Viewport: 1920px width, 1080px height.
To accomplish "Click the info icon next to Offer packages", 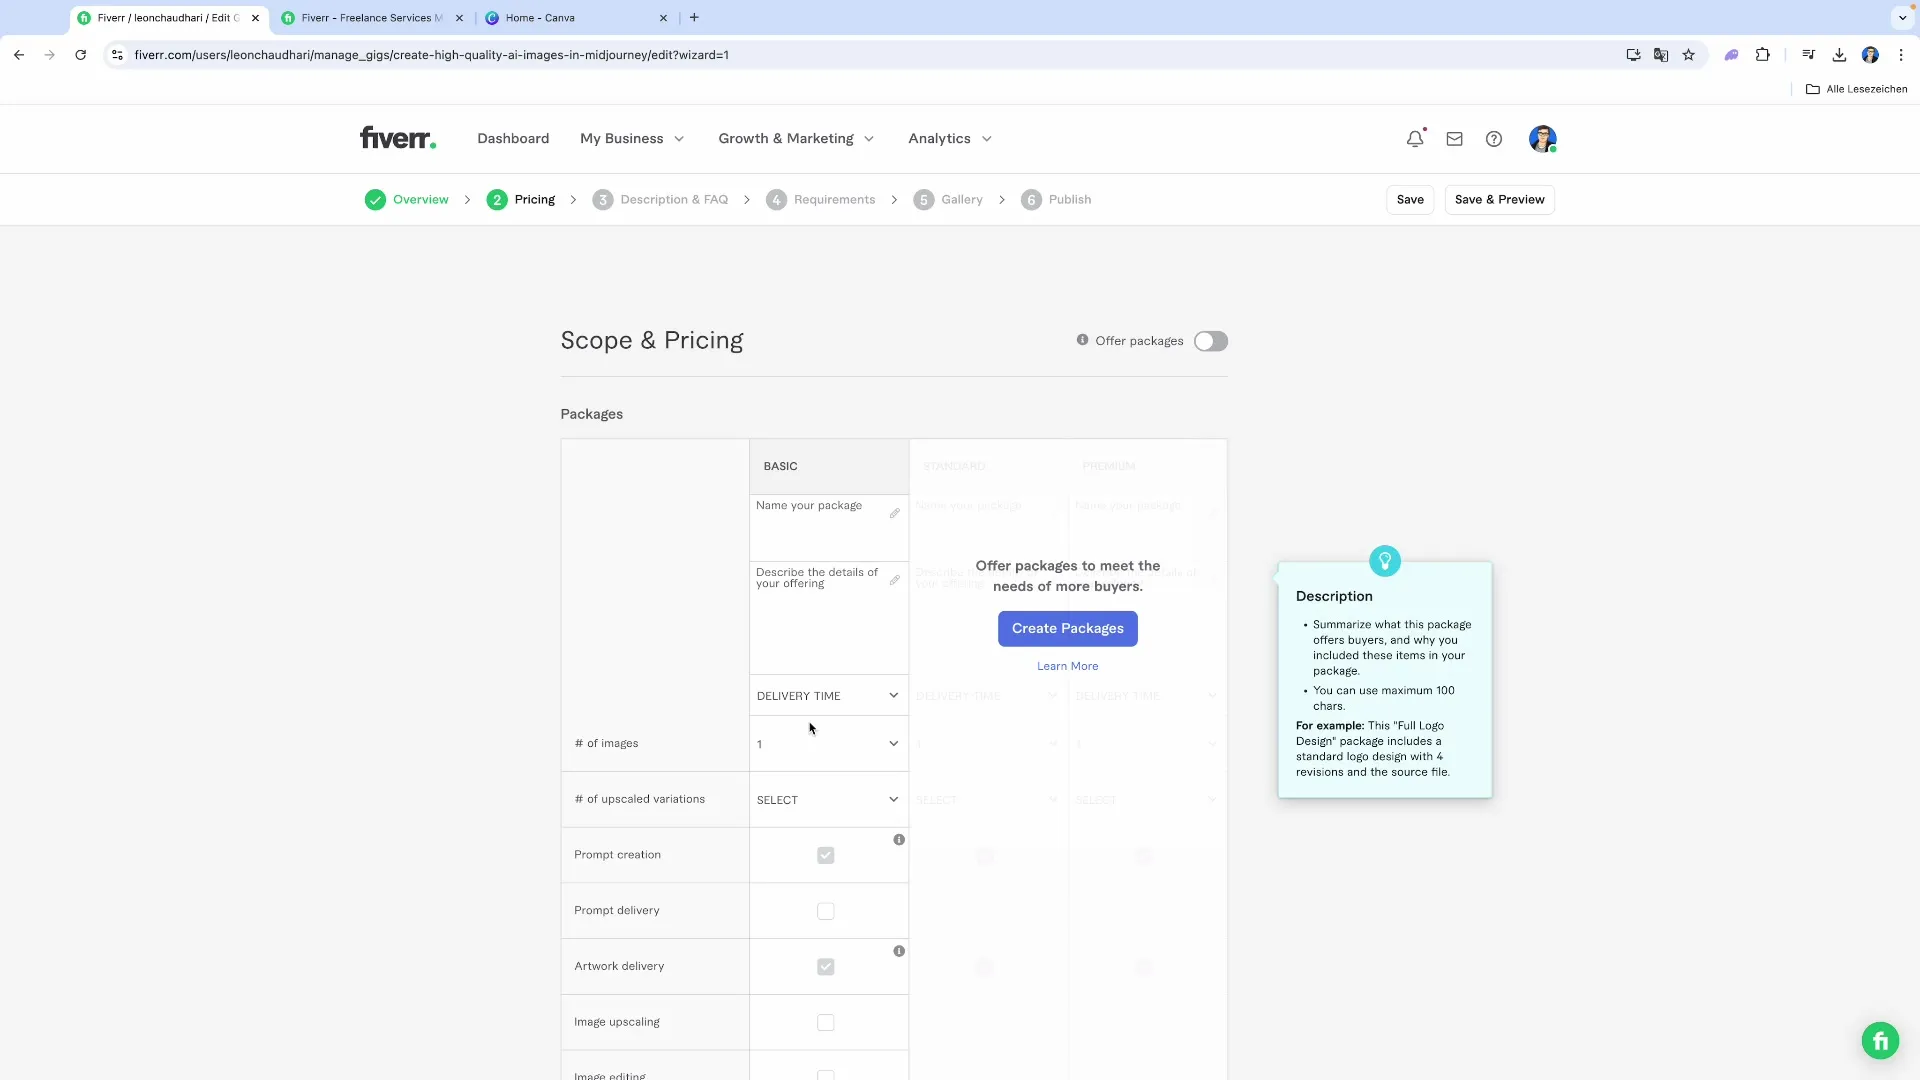I will pos(1082,340).
